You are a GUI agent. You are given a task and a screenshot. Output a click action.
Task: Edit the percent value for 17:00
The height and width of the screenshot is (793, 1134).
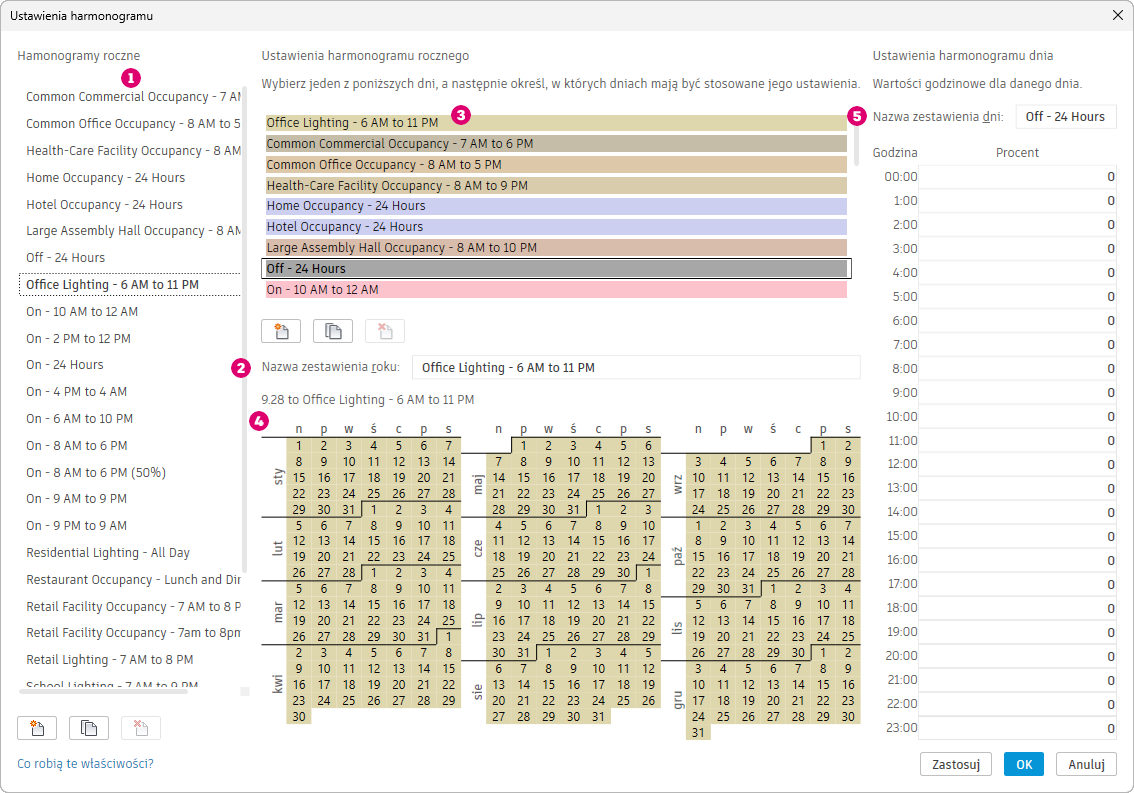tap(1017, 584)
